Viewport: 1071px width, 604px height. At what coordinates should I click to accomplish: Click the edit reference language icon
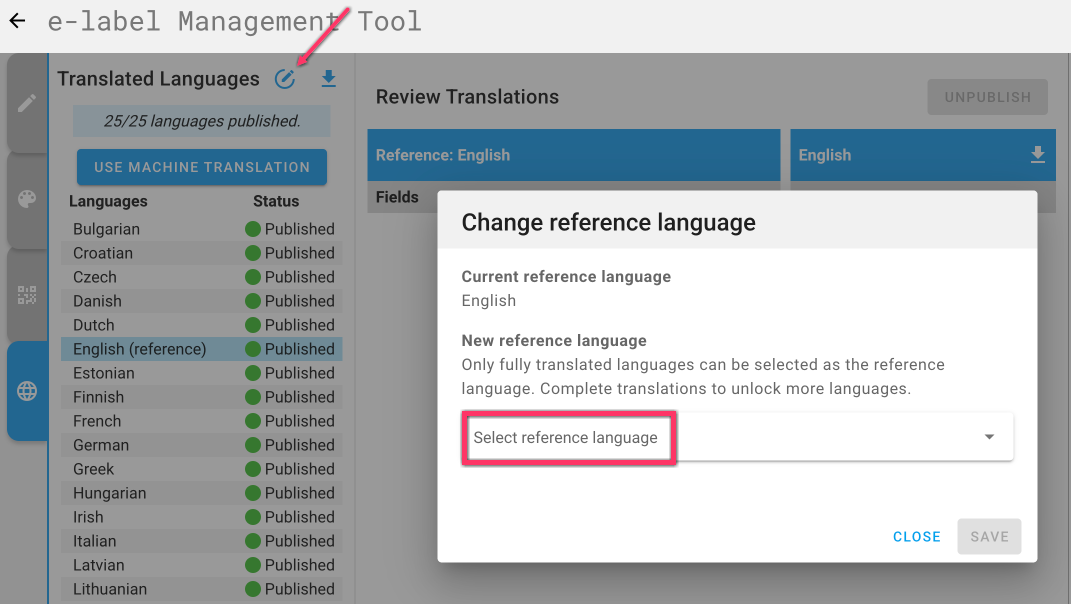click(x=285, y=79)
